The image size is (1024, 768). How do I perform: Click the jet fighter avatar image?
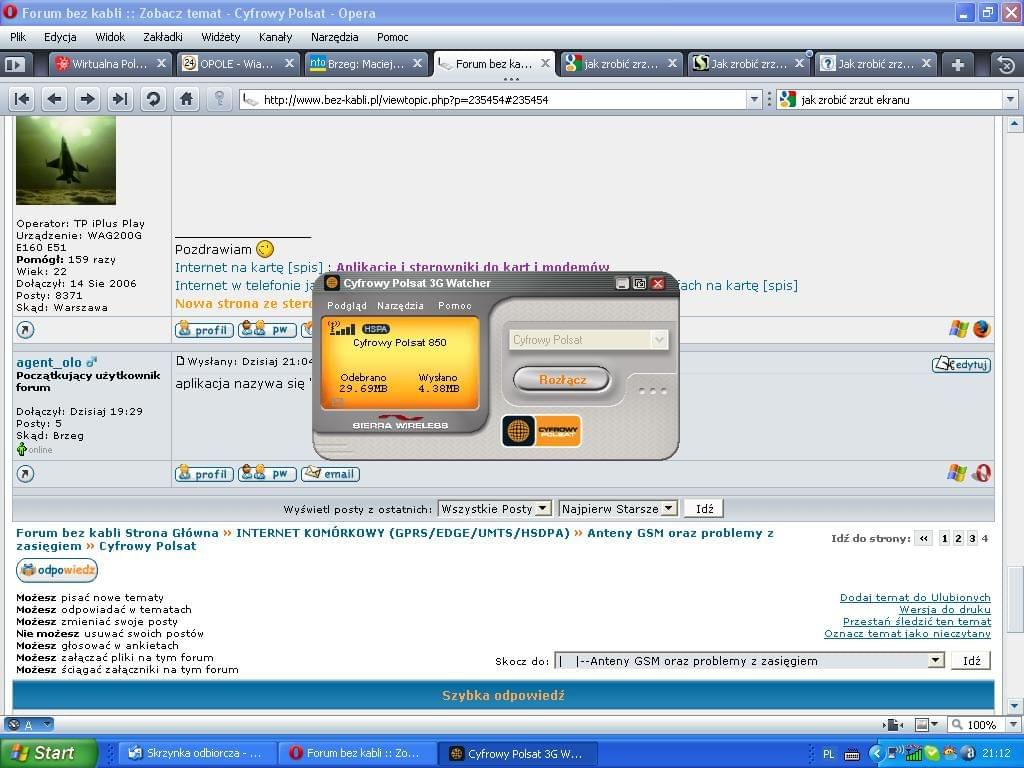[66, 161]
